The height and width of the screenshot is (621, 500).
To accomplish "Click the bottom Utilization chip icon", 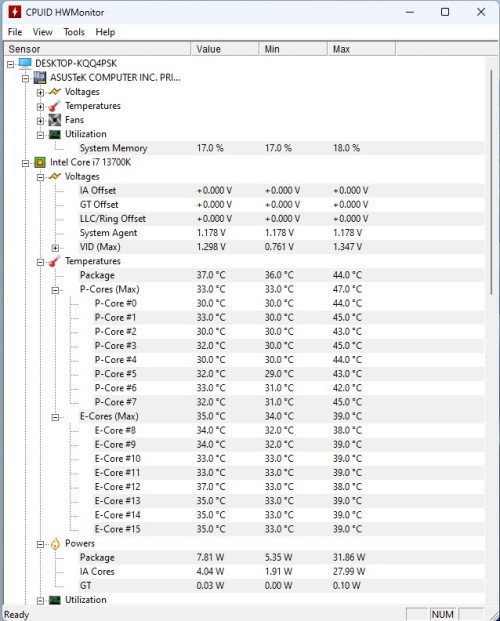I will (x=55, y=600).
